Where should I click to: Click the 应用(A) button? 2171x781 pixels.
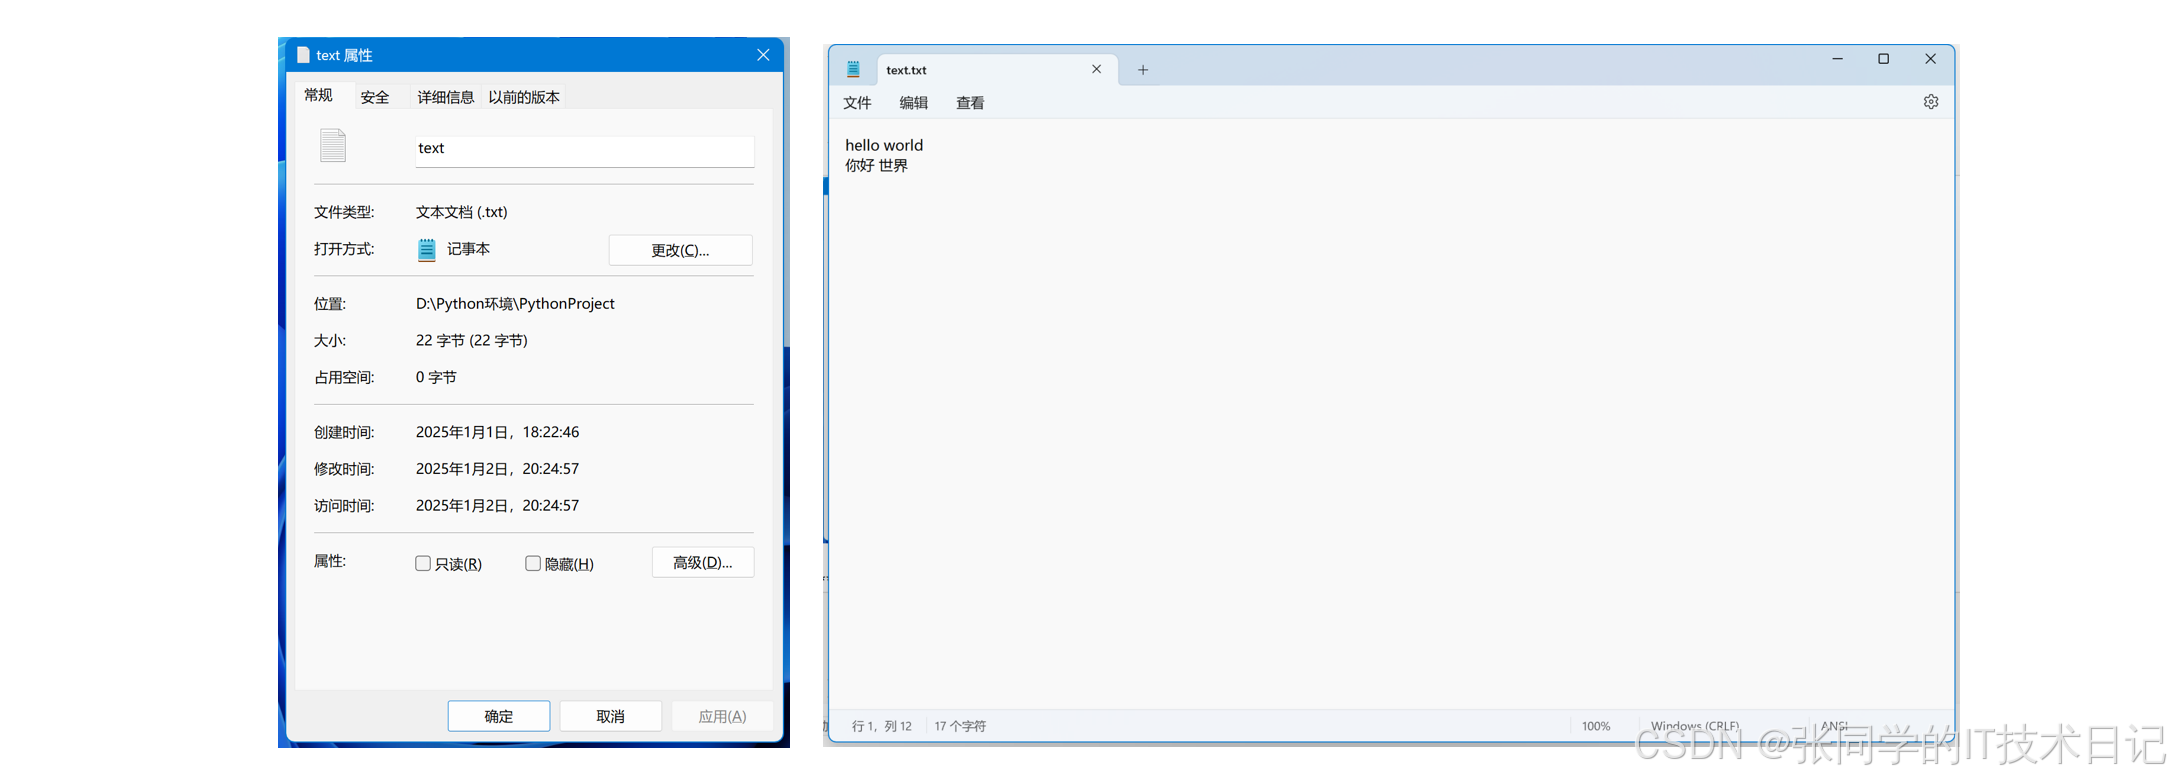point(722,716)
